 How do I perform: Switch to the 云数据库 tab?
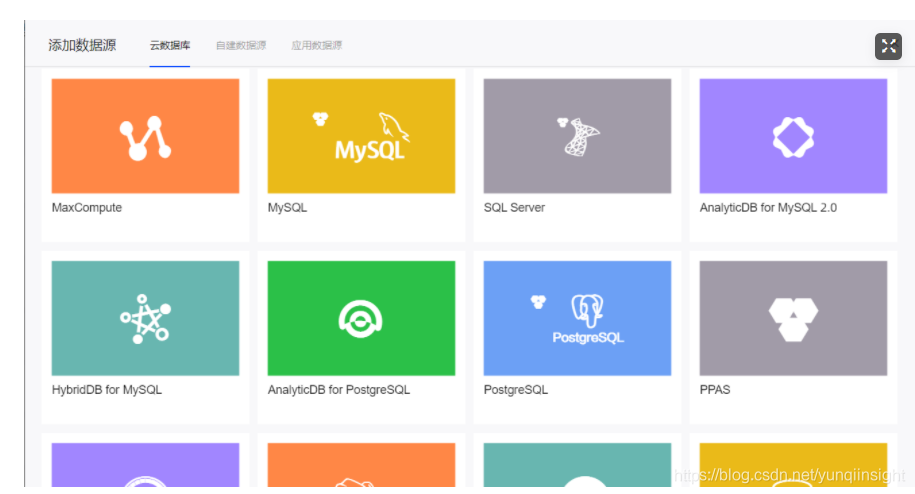pos(170,45)
